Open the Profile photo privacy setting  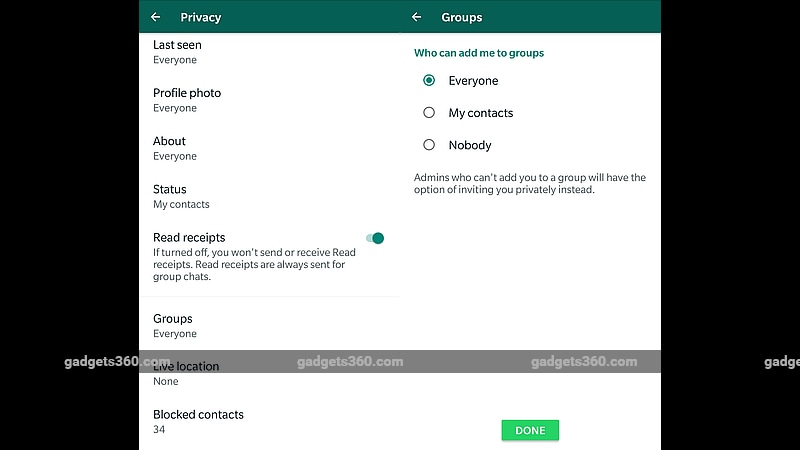tap(187, 100)
